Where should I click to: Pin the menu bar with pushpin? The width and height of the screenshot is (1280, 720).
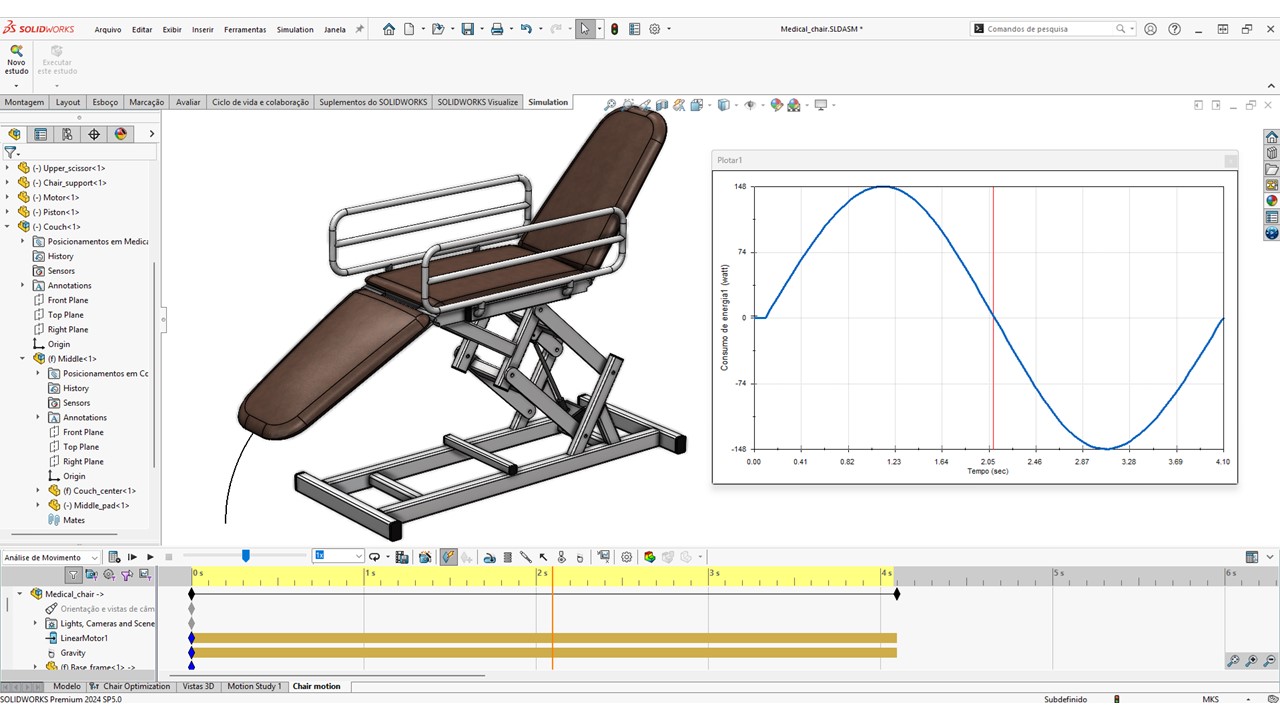359,29
